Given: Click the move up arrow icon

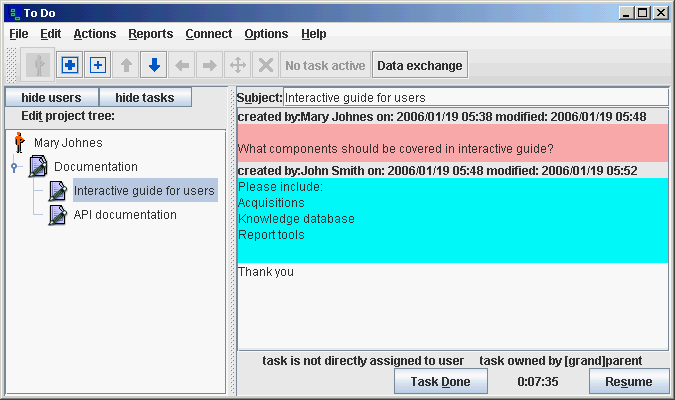Looking at the screenshot, I should [x=126, y=66].
